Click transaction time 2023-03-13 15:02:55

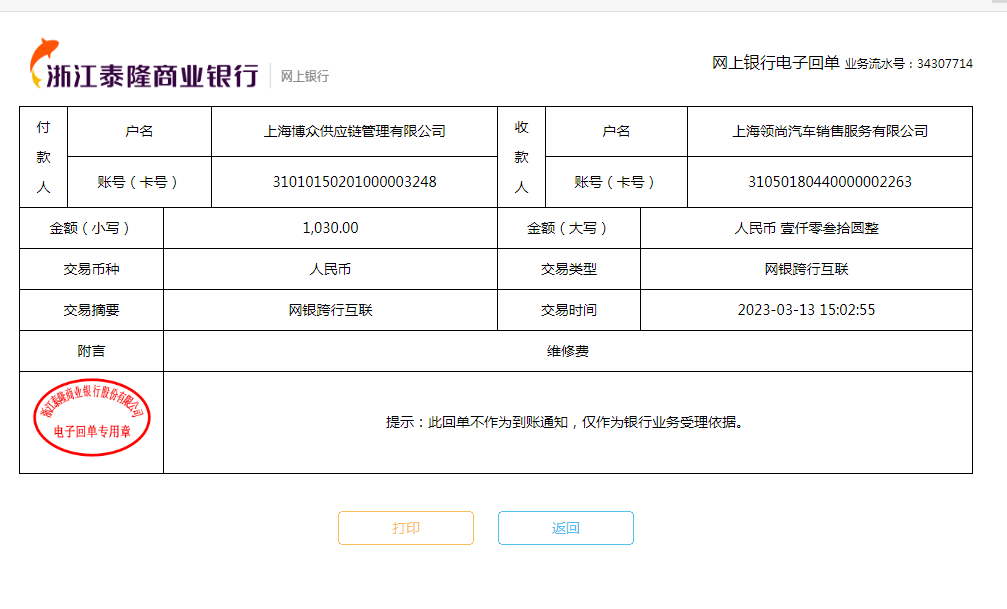[x=806, y=310]
